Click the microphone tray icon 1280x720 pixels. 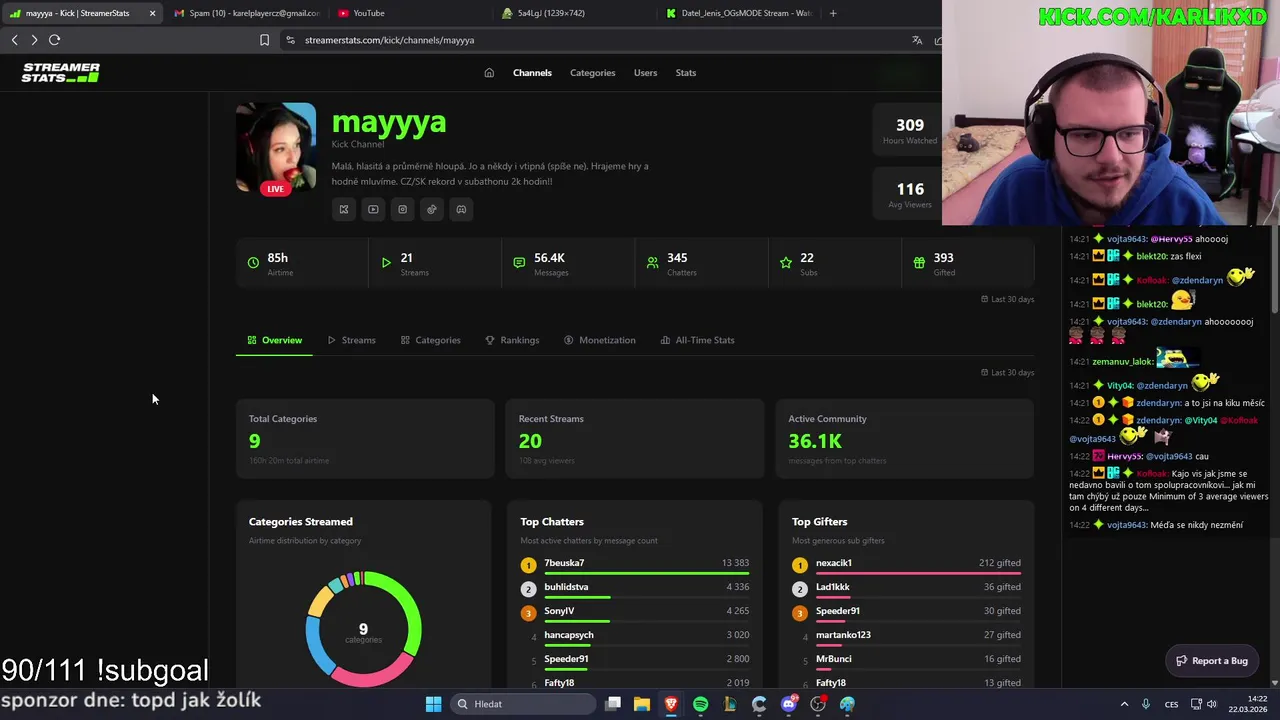point(1146,704)
